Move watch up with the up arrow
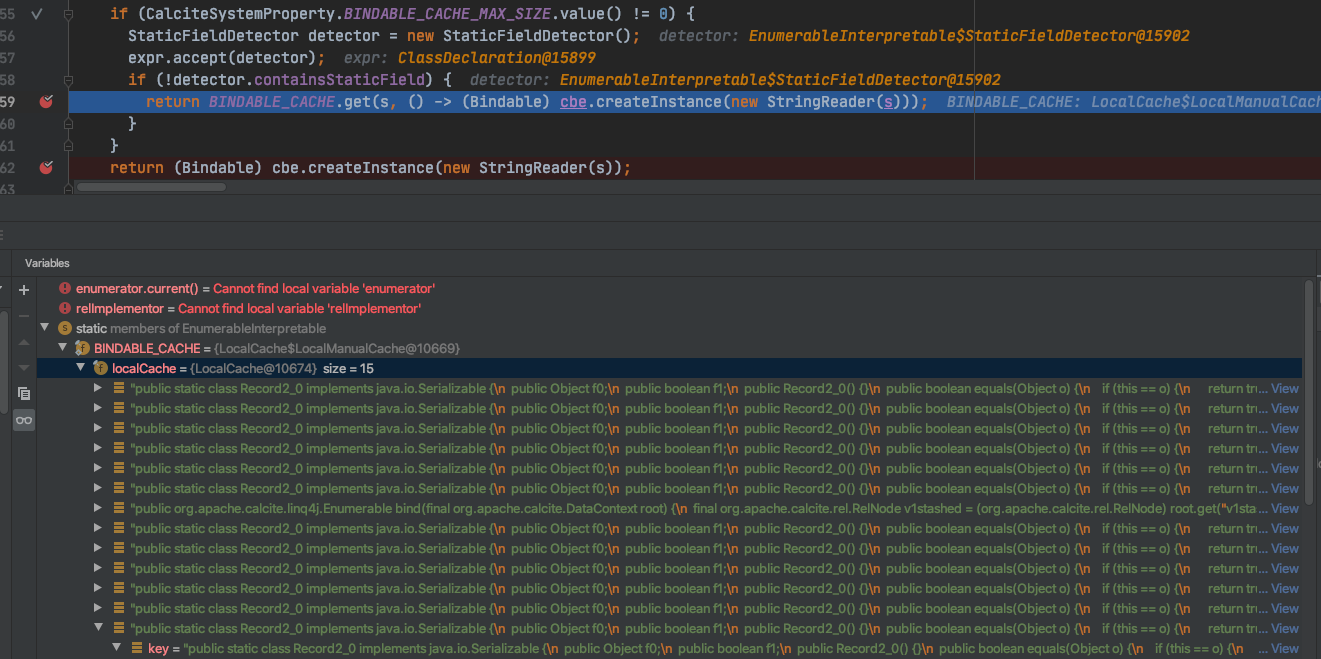The image size is (1321, 659). pyautogui.click(x=24, y=342)
